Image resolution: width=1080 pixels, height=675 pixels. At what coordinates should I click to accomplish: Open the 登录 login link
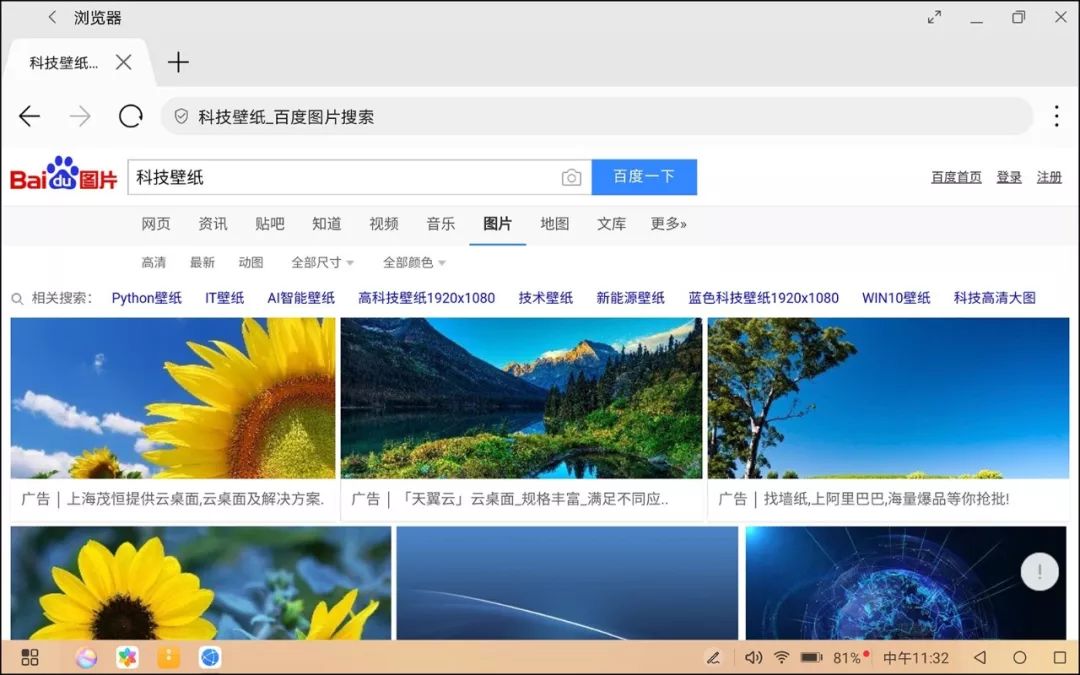click(x=1008, y=176)
